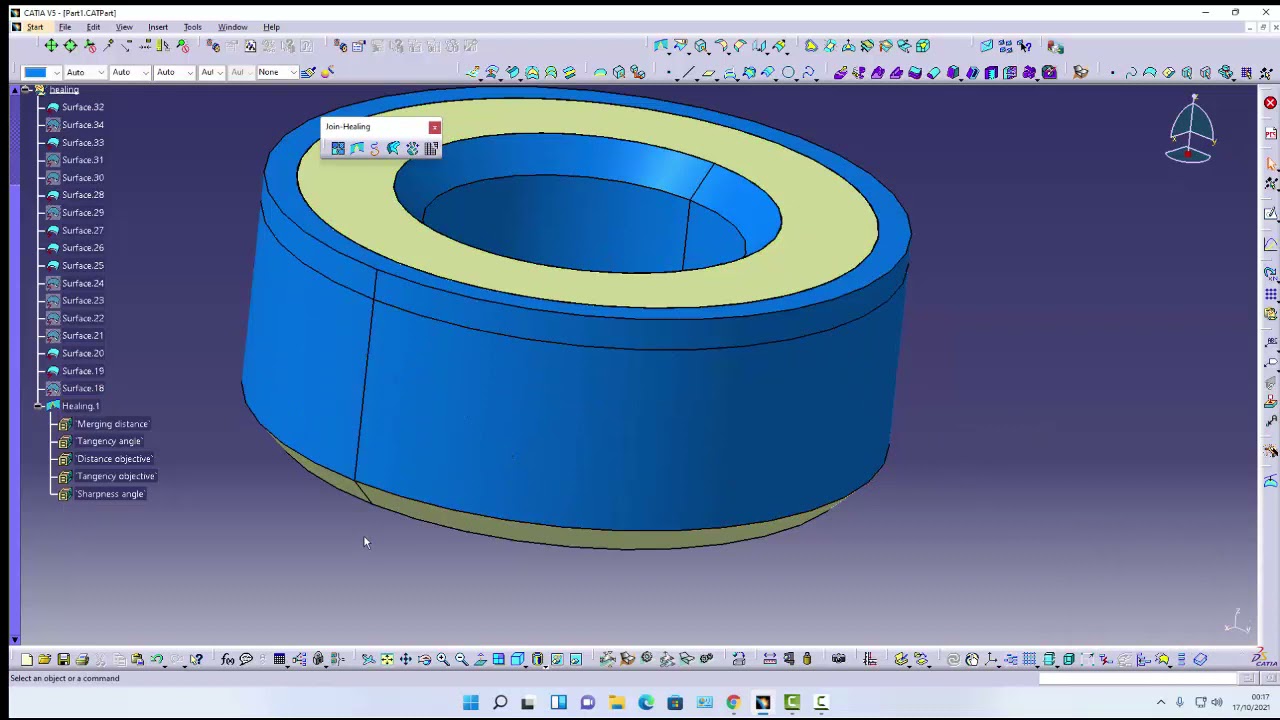The height and width of the screenshot is (720, 1280).
Task: Open the Window menu
Action: coord(232,27)
